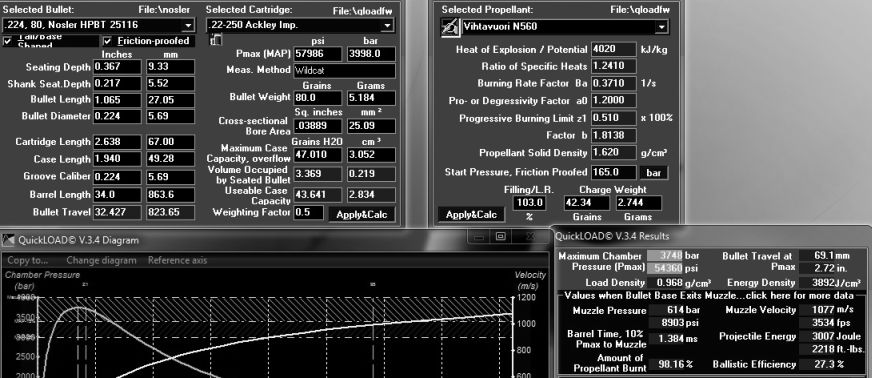Maximize the QuickLOAD Diagram window
This screenshot has height=378, width=872.
501,236
